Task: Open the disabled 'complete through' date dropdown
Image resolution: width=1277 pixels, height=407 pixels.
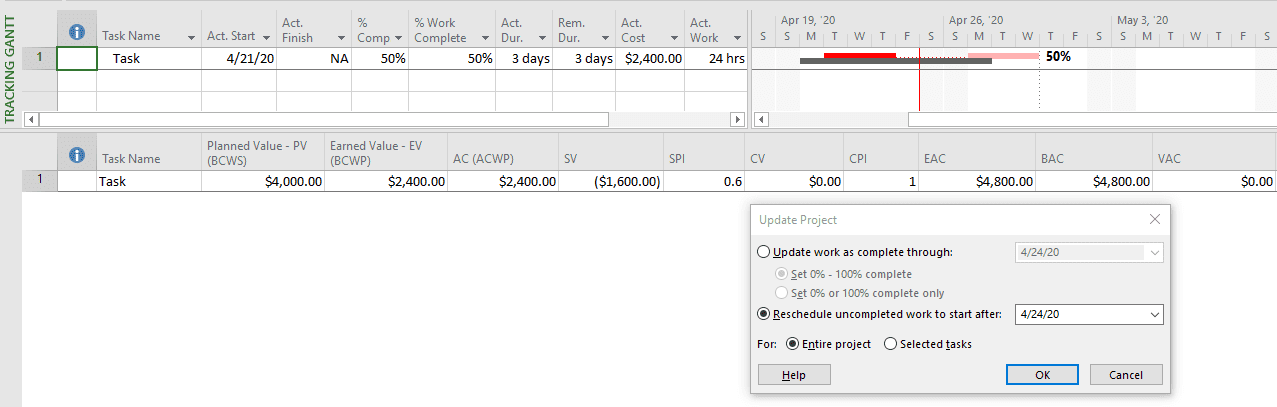Action: pos(1155,253)
